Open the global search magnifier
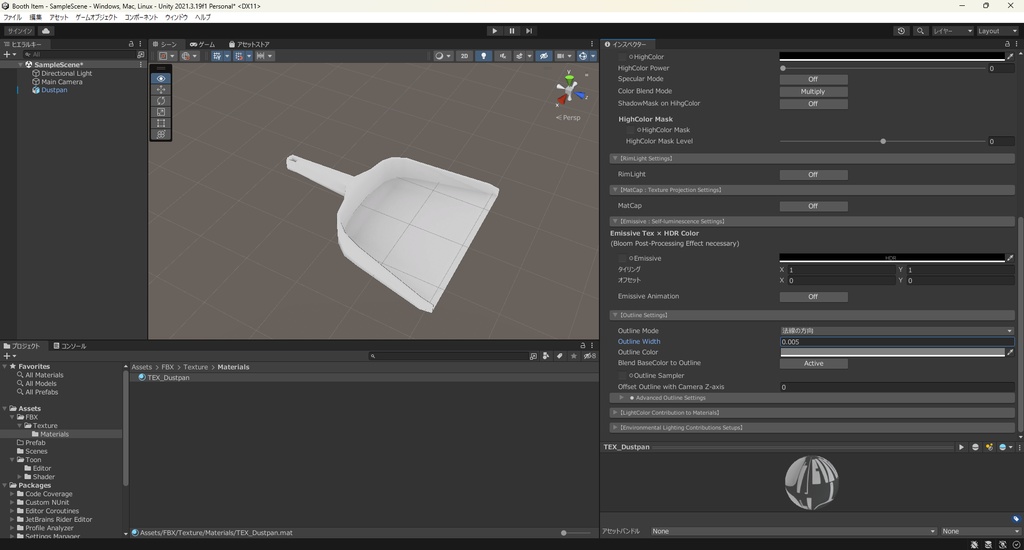Viewport: 1024px width, 550px height. coord(920,31)
